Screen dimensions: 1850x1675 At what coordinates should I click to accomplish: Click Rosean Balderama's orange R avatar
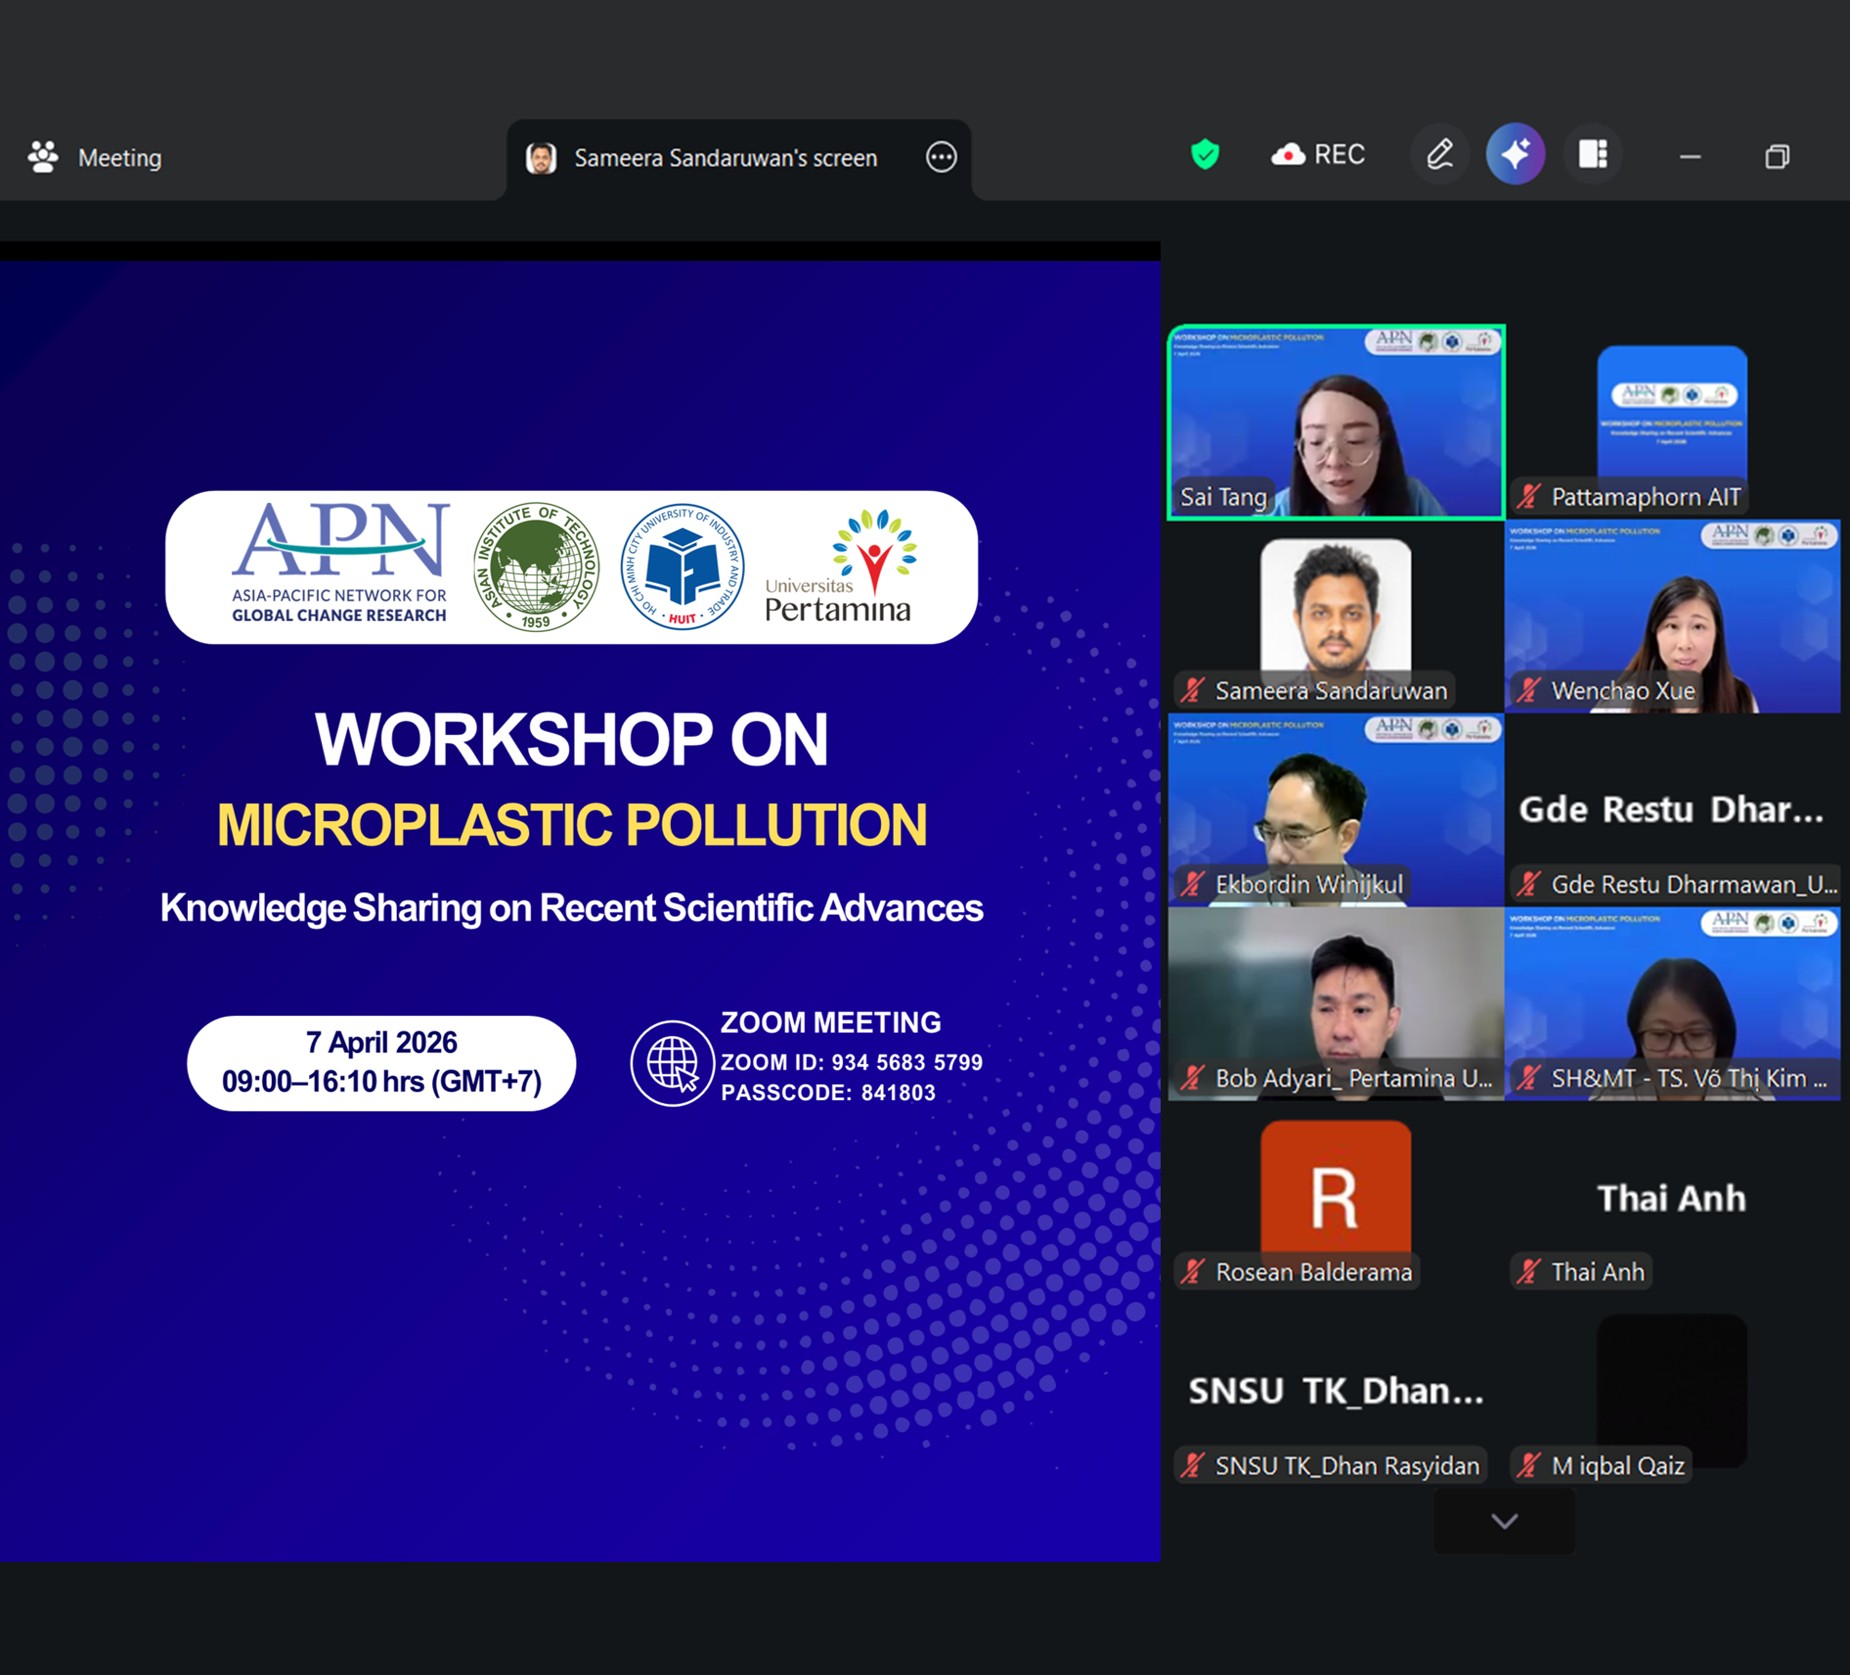coord(1336,1190)
